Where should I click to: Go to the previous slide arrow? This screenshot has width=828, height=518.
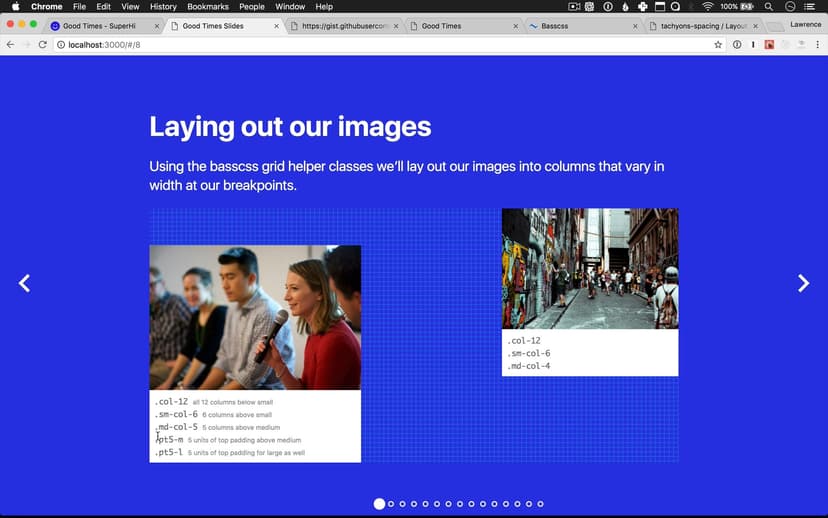click(25, 284)
